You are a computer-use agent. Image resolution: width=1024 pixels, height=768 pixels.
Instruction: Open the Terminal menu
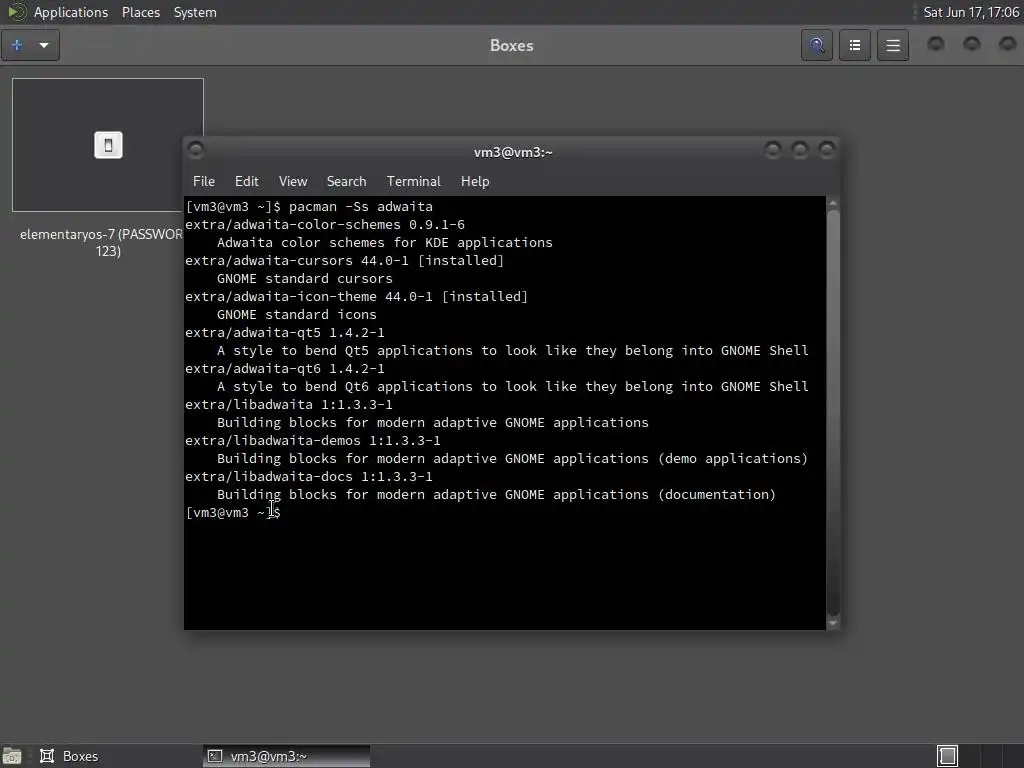pos(413,181)
